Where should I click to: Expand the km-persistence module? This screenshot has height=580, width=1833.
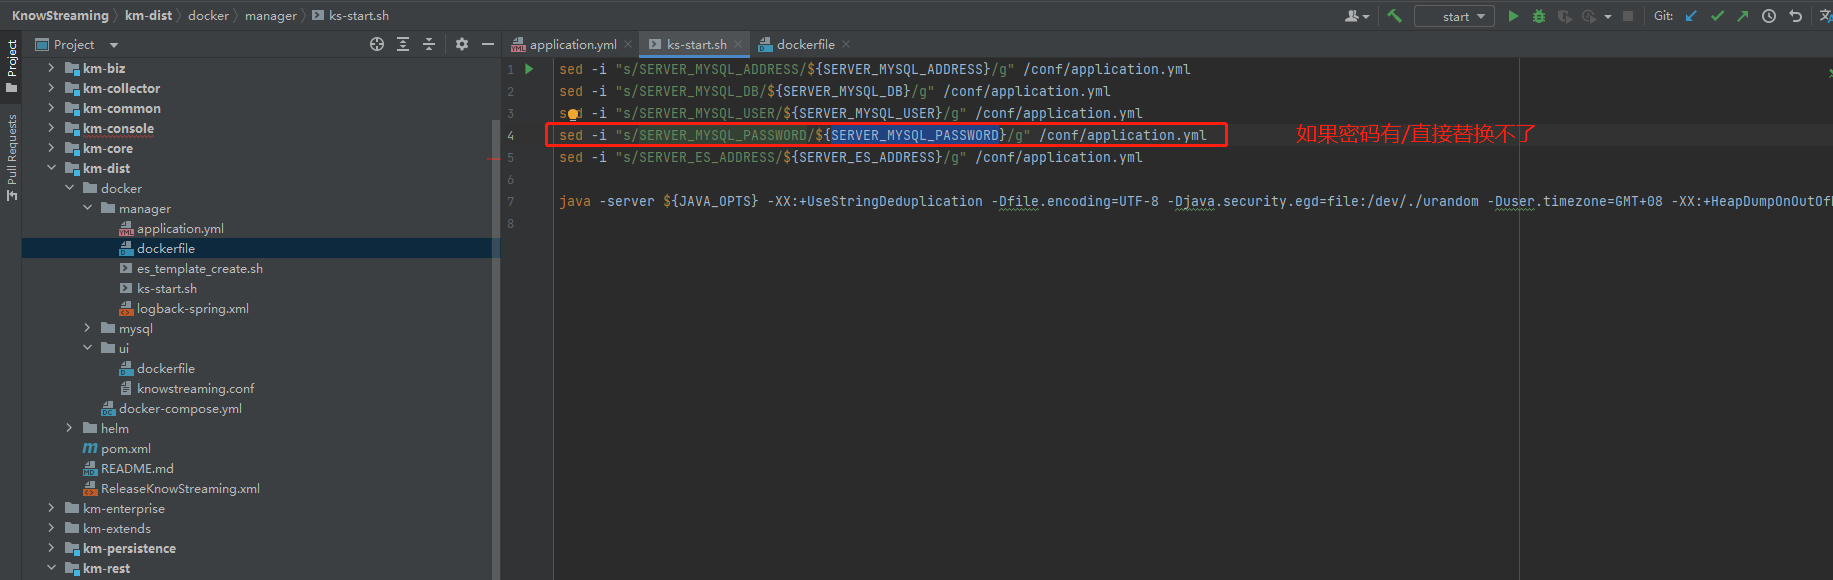tap(51, 548)
